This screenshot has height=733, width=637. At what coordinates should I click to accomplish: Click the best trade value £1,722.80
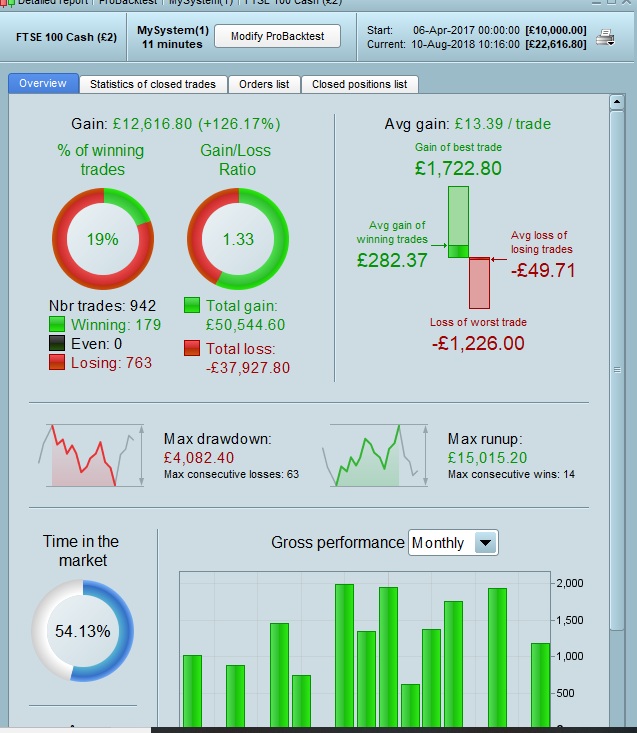click(x=458, y=168)
